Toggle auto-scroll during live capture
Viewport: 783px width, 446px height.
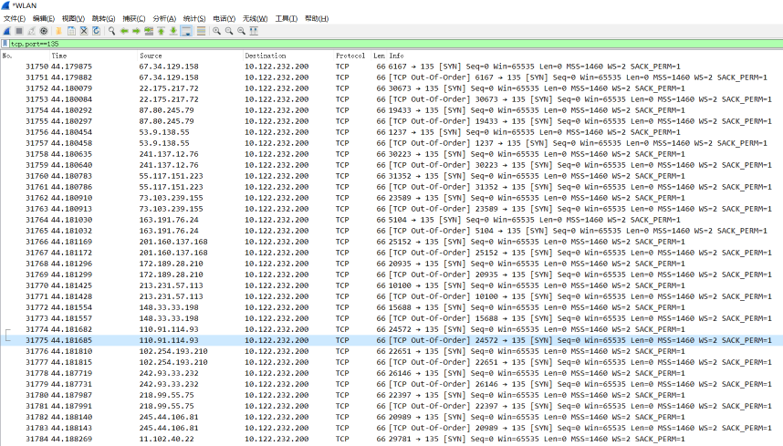pos(186,31)
